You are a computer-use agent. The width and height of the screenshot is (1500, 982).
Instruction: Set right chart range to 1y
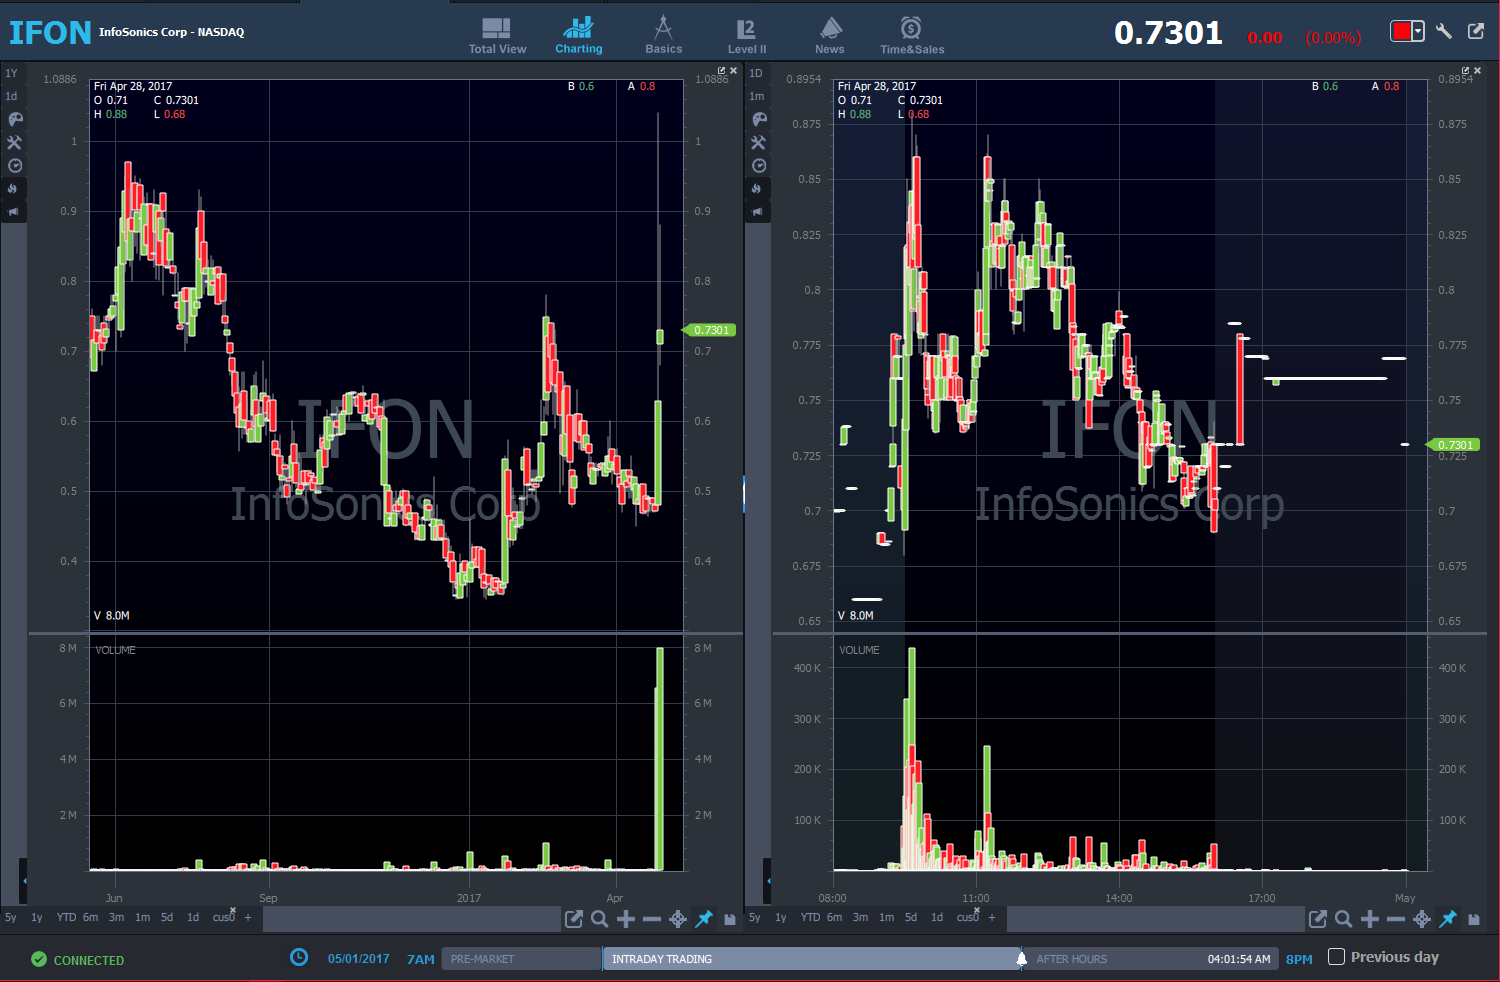click(x=781, y=917)
